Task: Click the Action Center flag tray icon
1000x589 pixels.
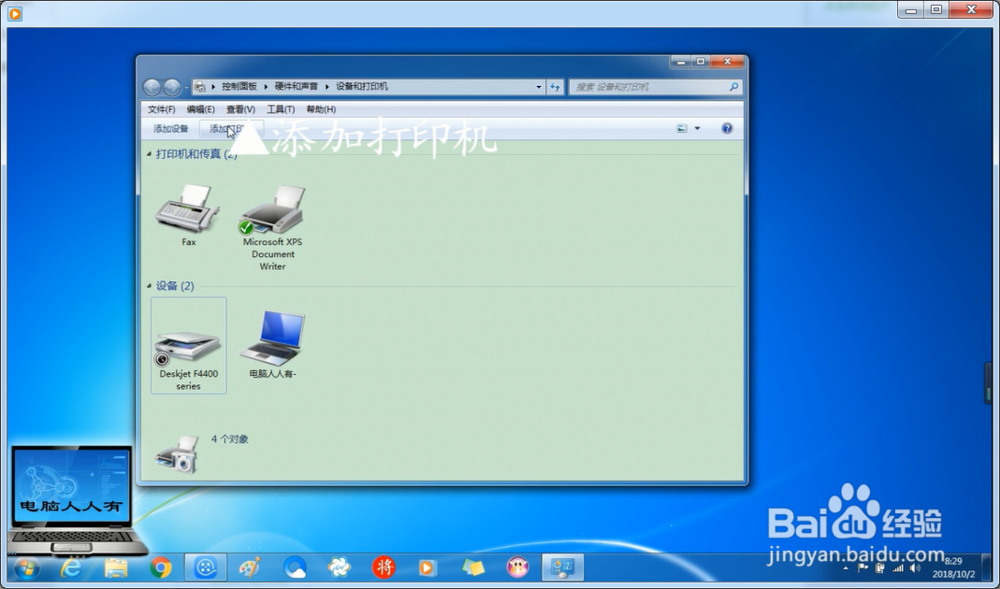Action: click(x=862, y=568)
